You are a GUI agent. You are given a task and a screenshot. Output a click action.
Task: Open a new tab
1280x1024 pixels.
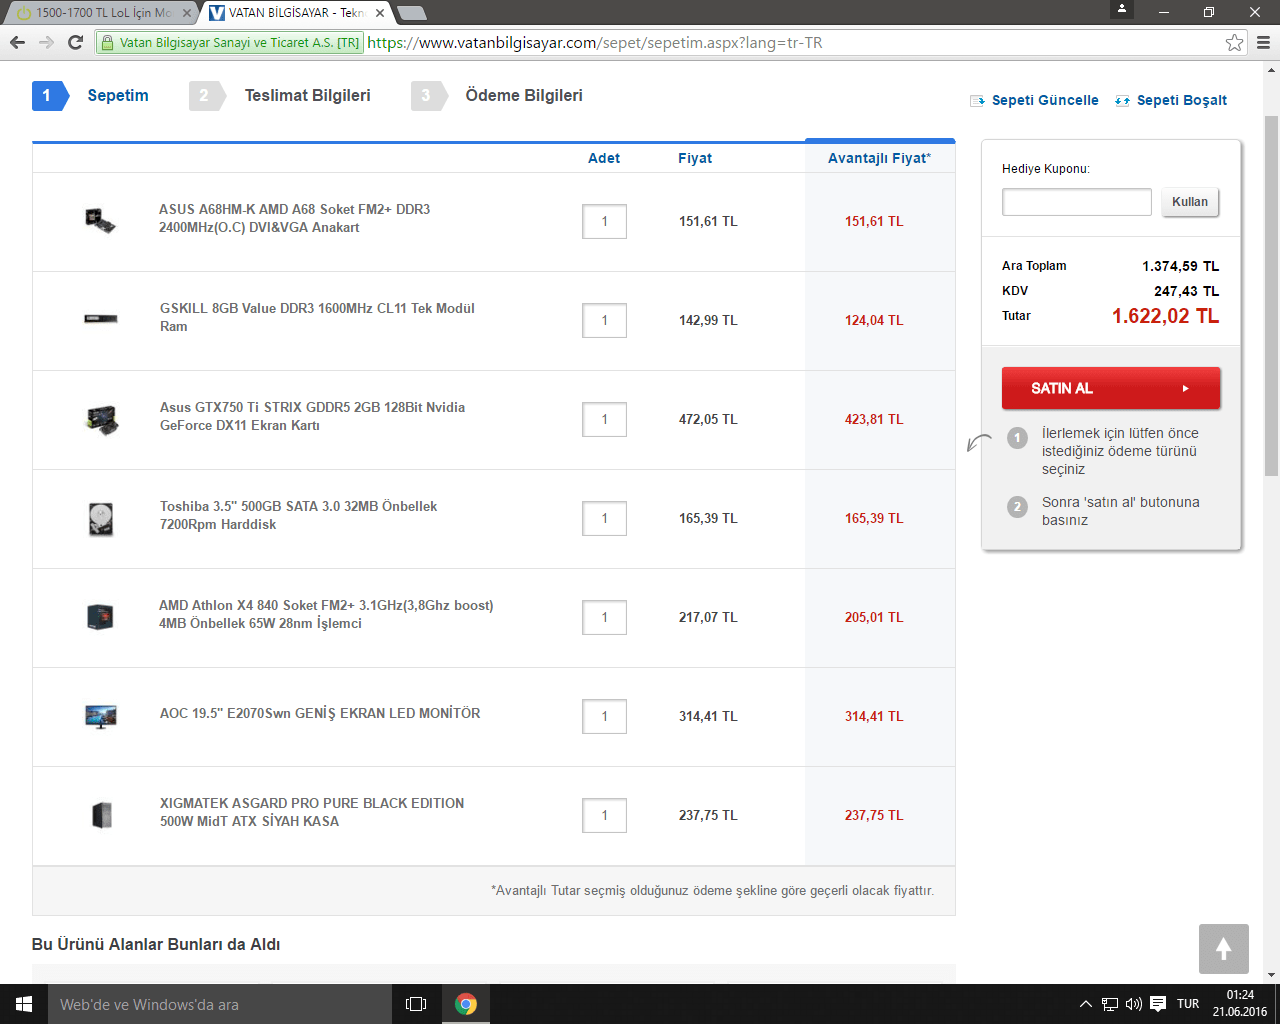412,13
